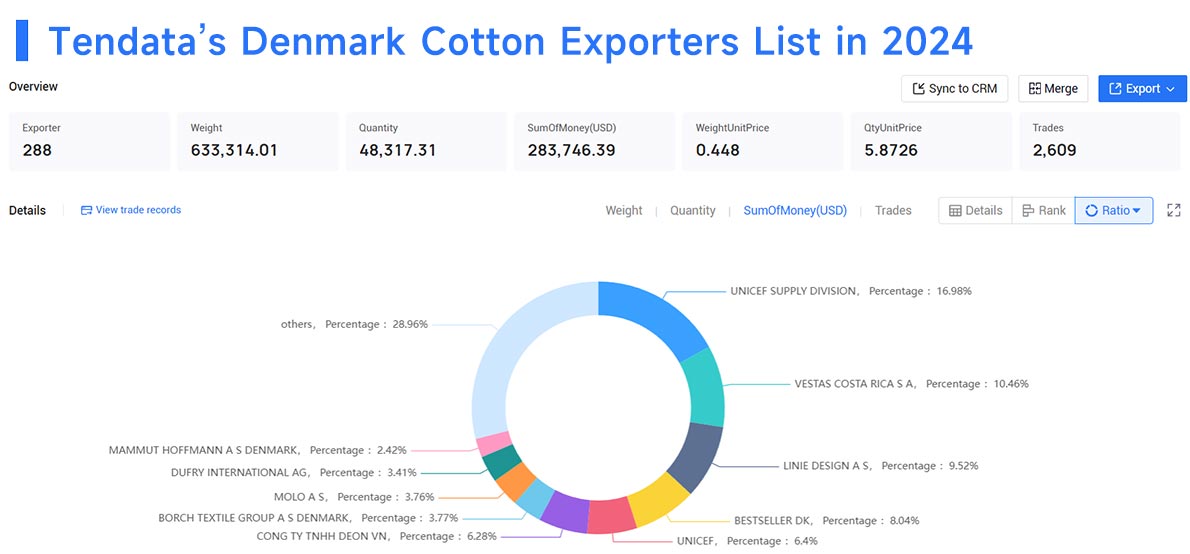
Task: Show the Rank chart view
Action: (x=1044, y=211)
